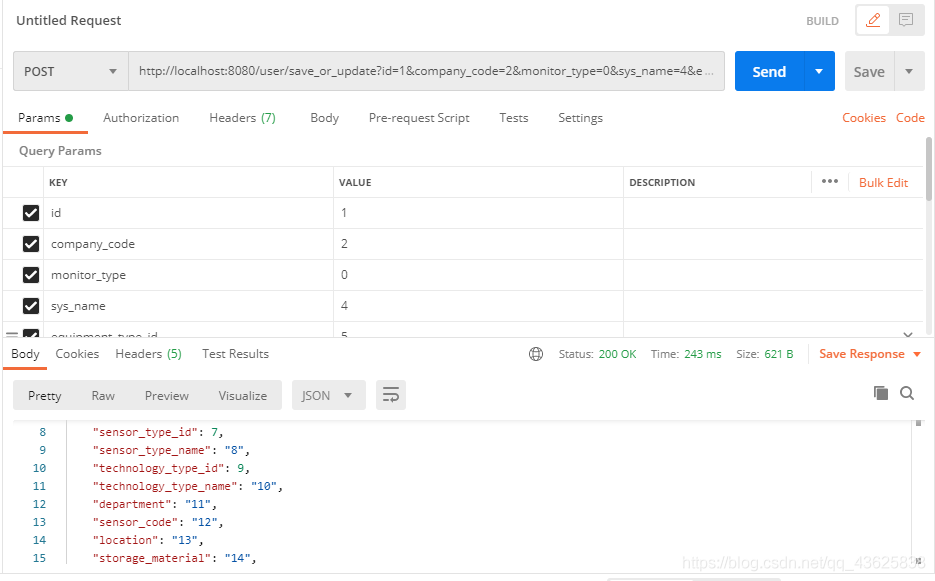Click the JSON line "storage_material": "14"

(174, 558)
